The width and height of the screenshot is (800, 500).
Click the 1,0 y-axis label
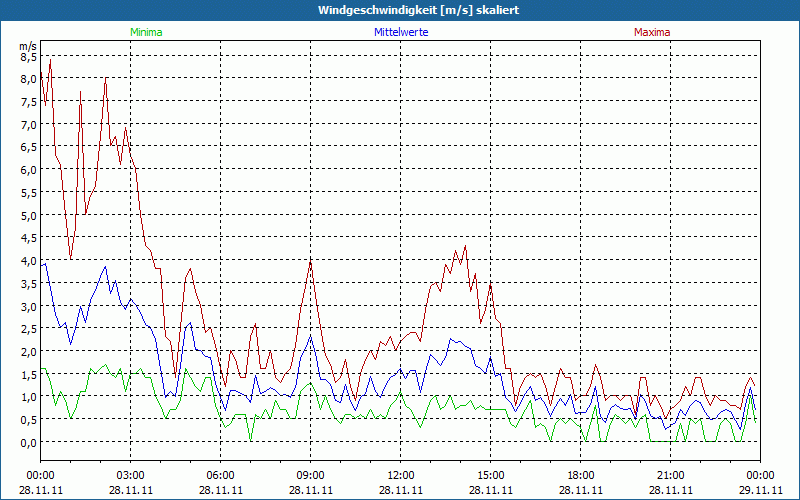tap(29, 397)
